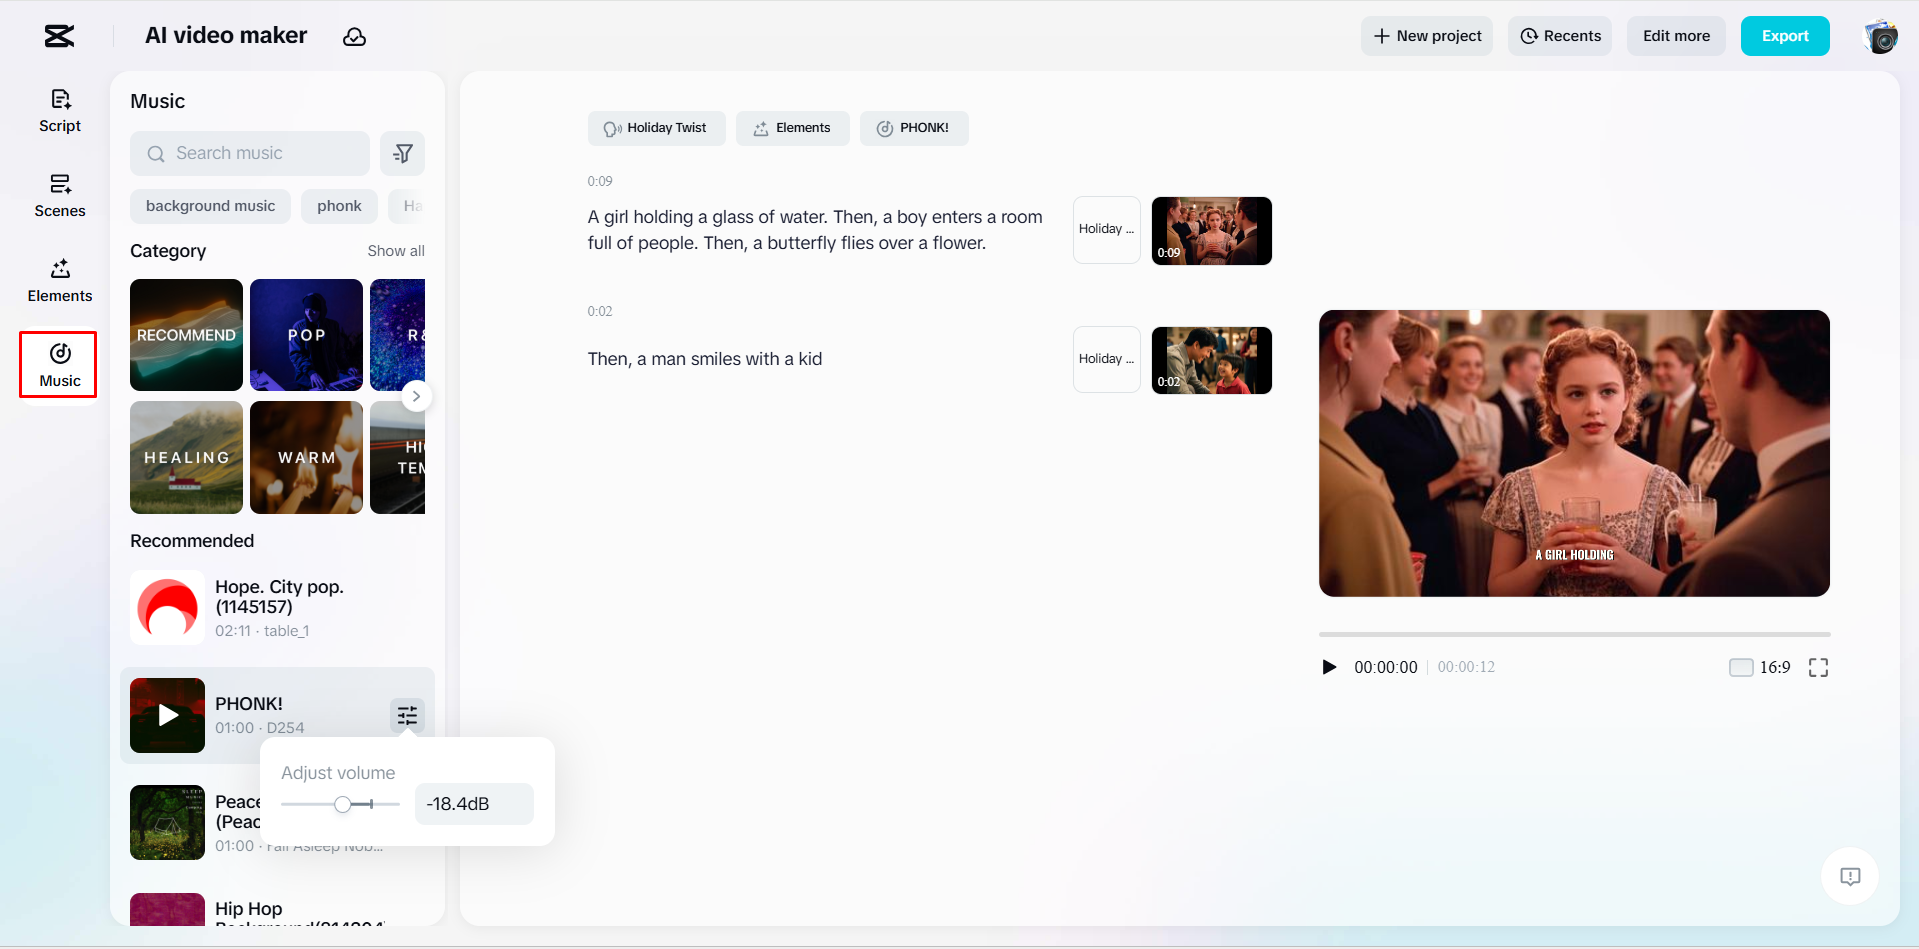Open Recents projects
The width and height of the screenshot is (1919, 949).
pyautogui.click(x=1560, y=36)
